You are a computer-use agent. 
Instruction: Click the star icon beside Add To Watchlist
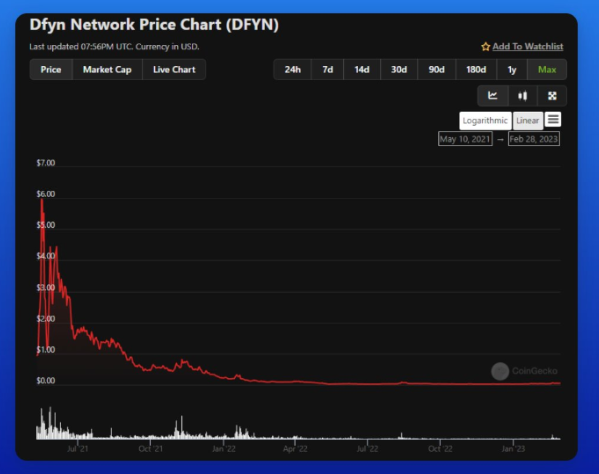tap(486, 47)
